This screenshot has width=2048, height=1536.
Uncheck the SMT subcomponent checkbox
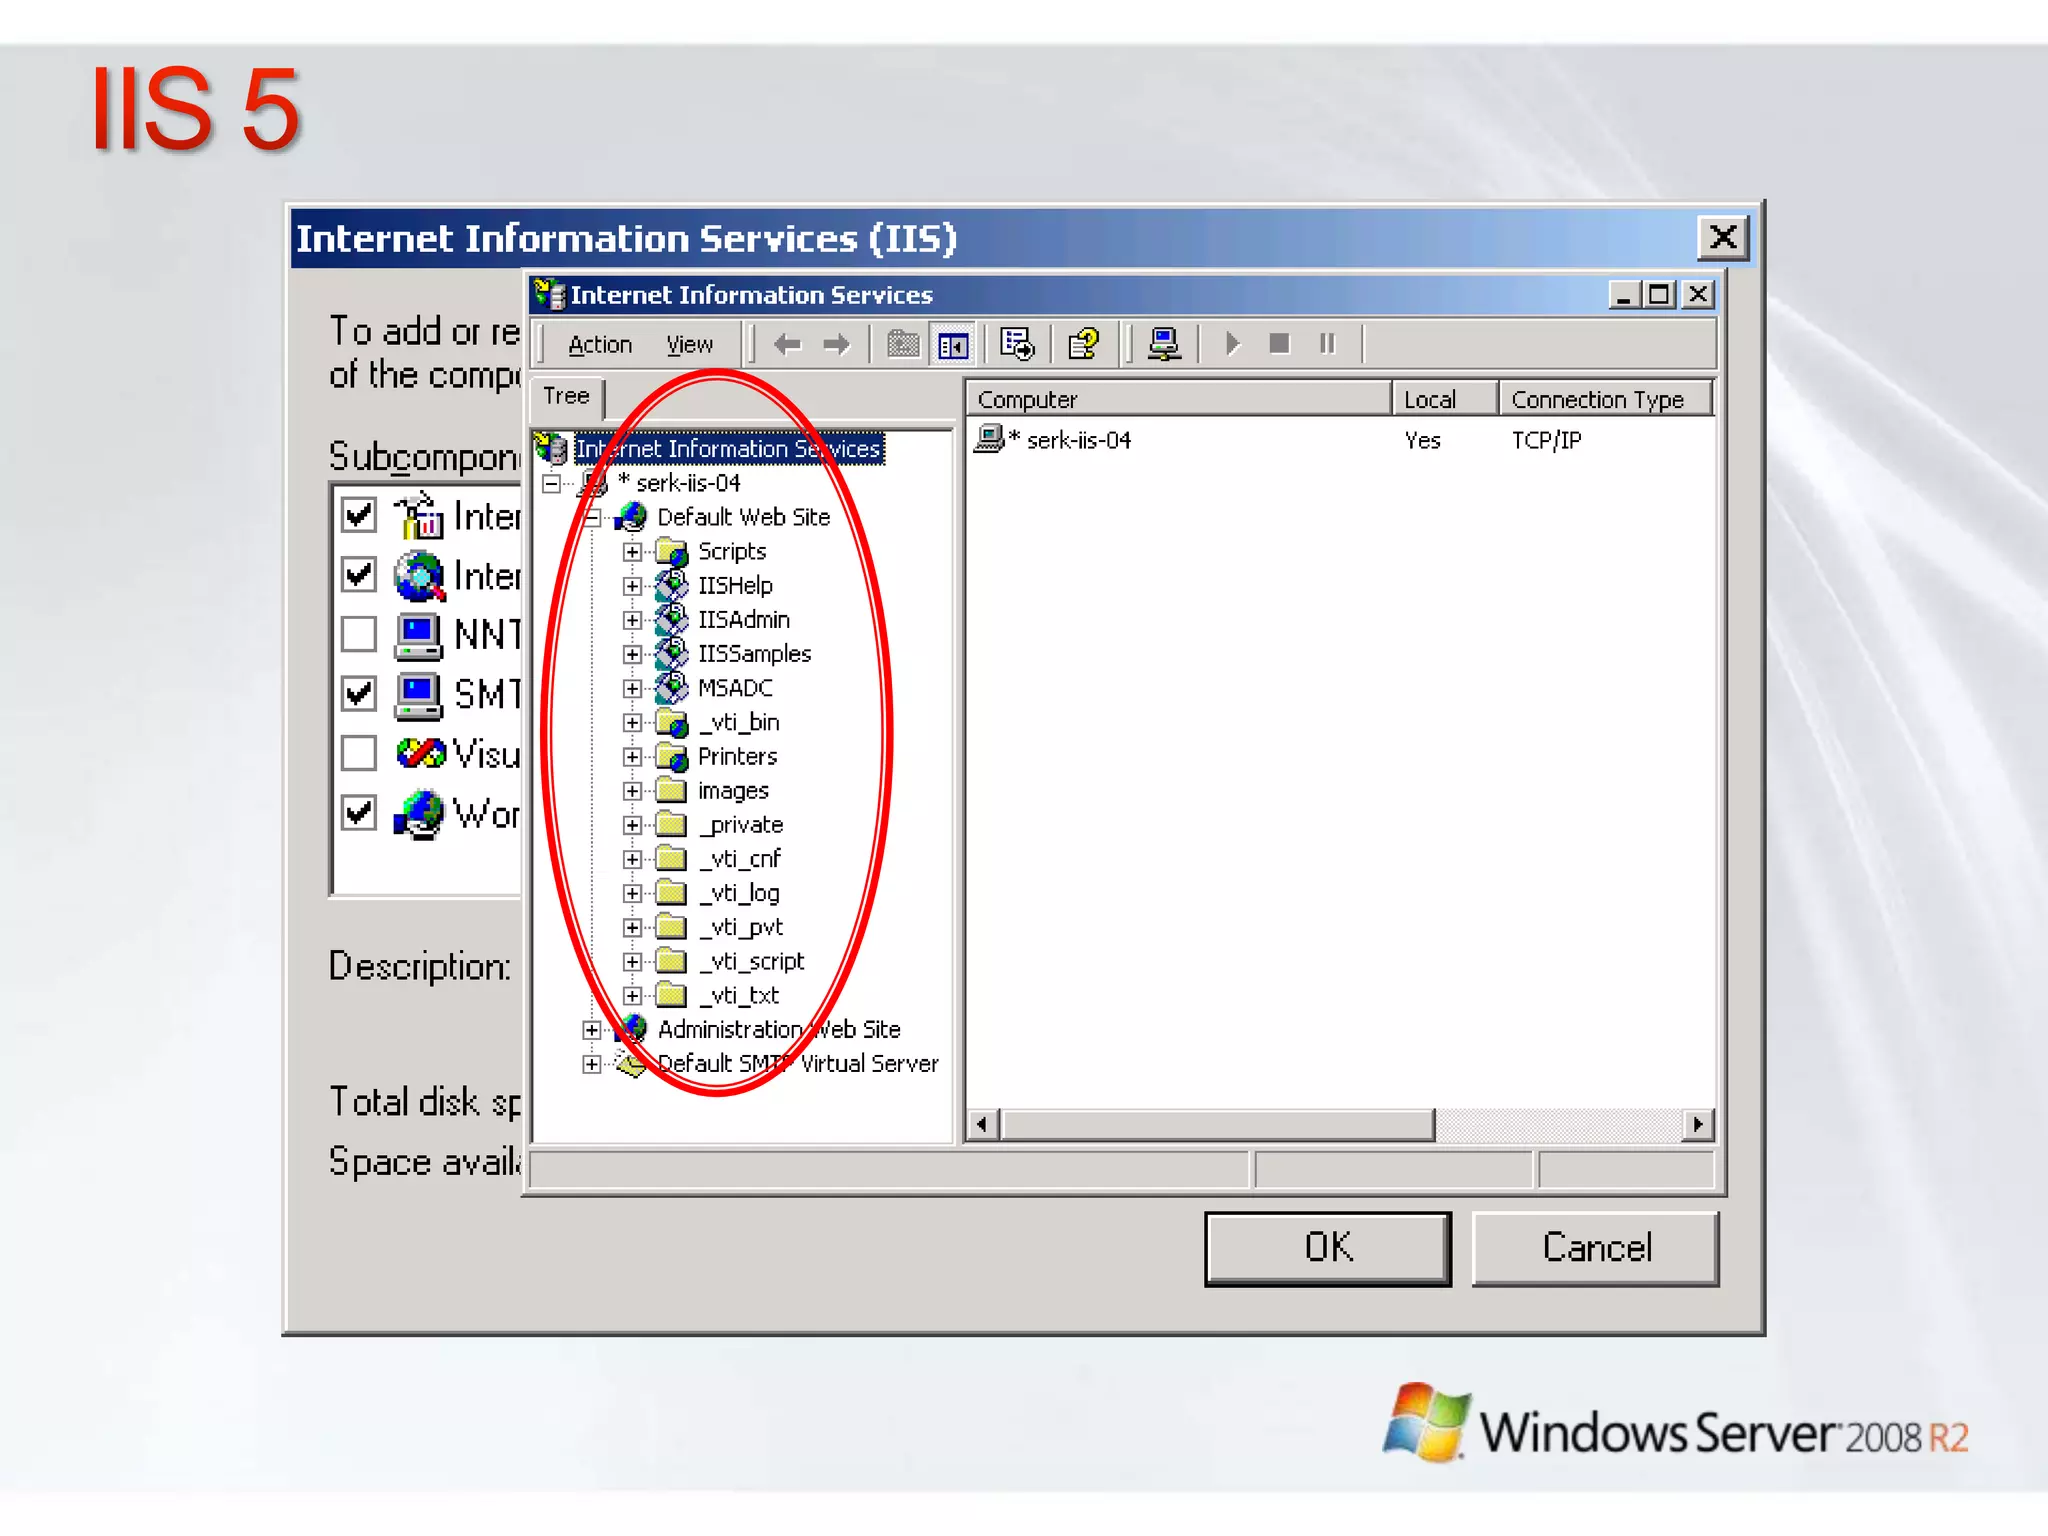(359, 693)
